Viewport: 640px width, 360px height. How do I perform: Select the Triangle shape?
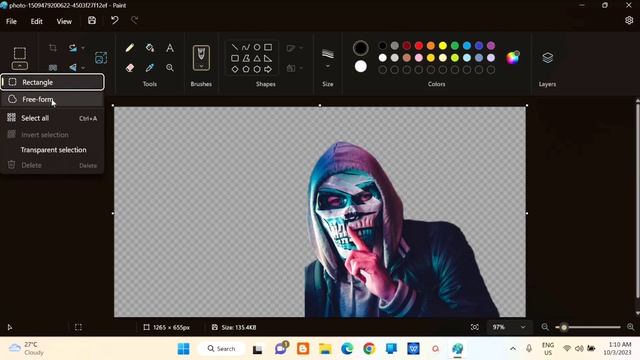coord(257,58)
